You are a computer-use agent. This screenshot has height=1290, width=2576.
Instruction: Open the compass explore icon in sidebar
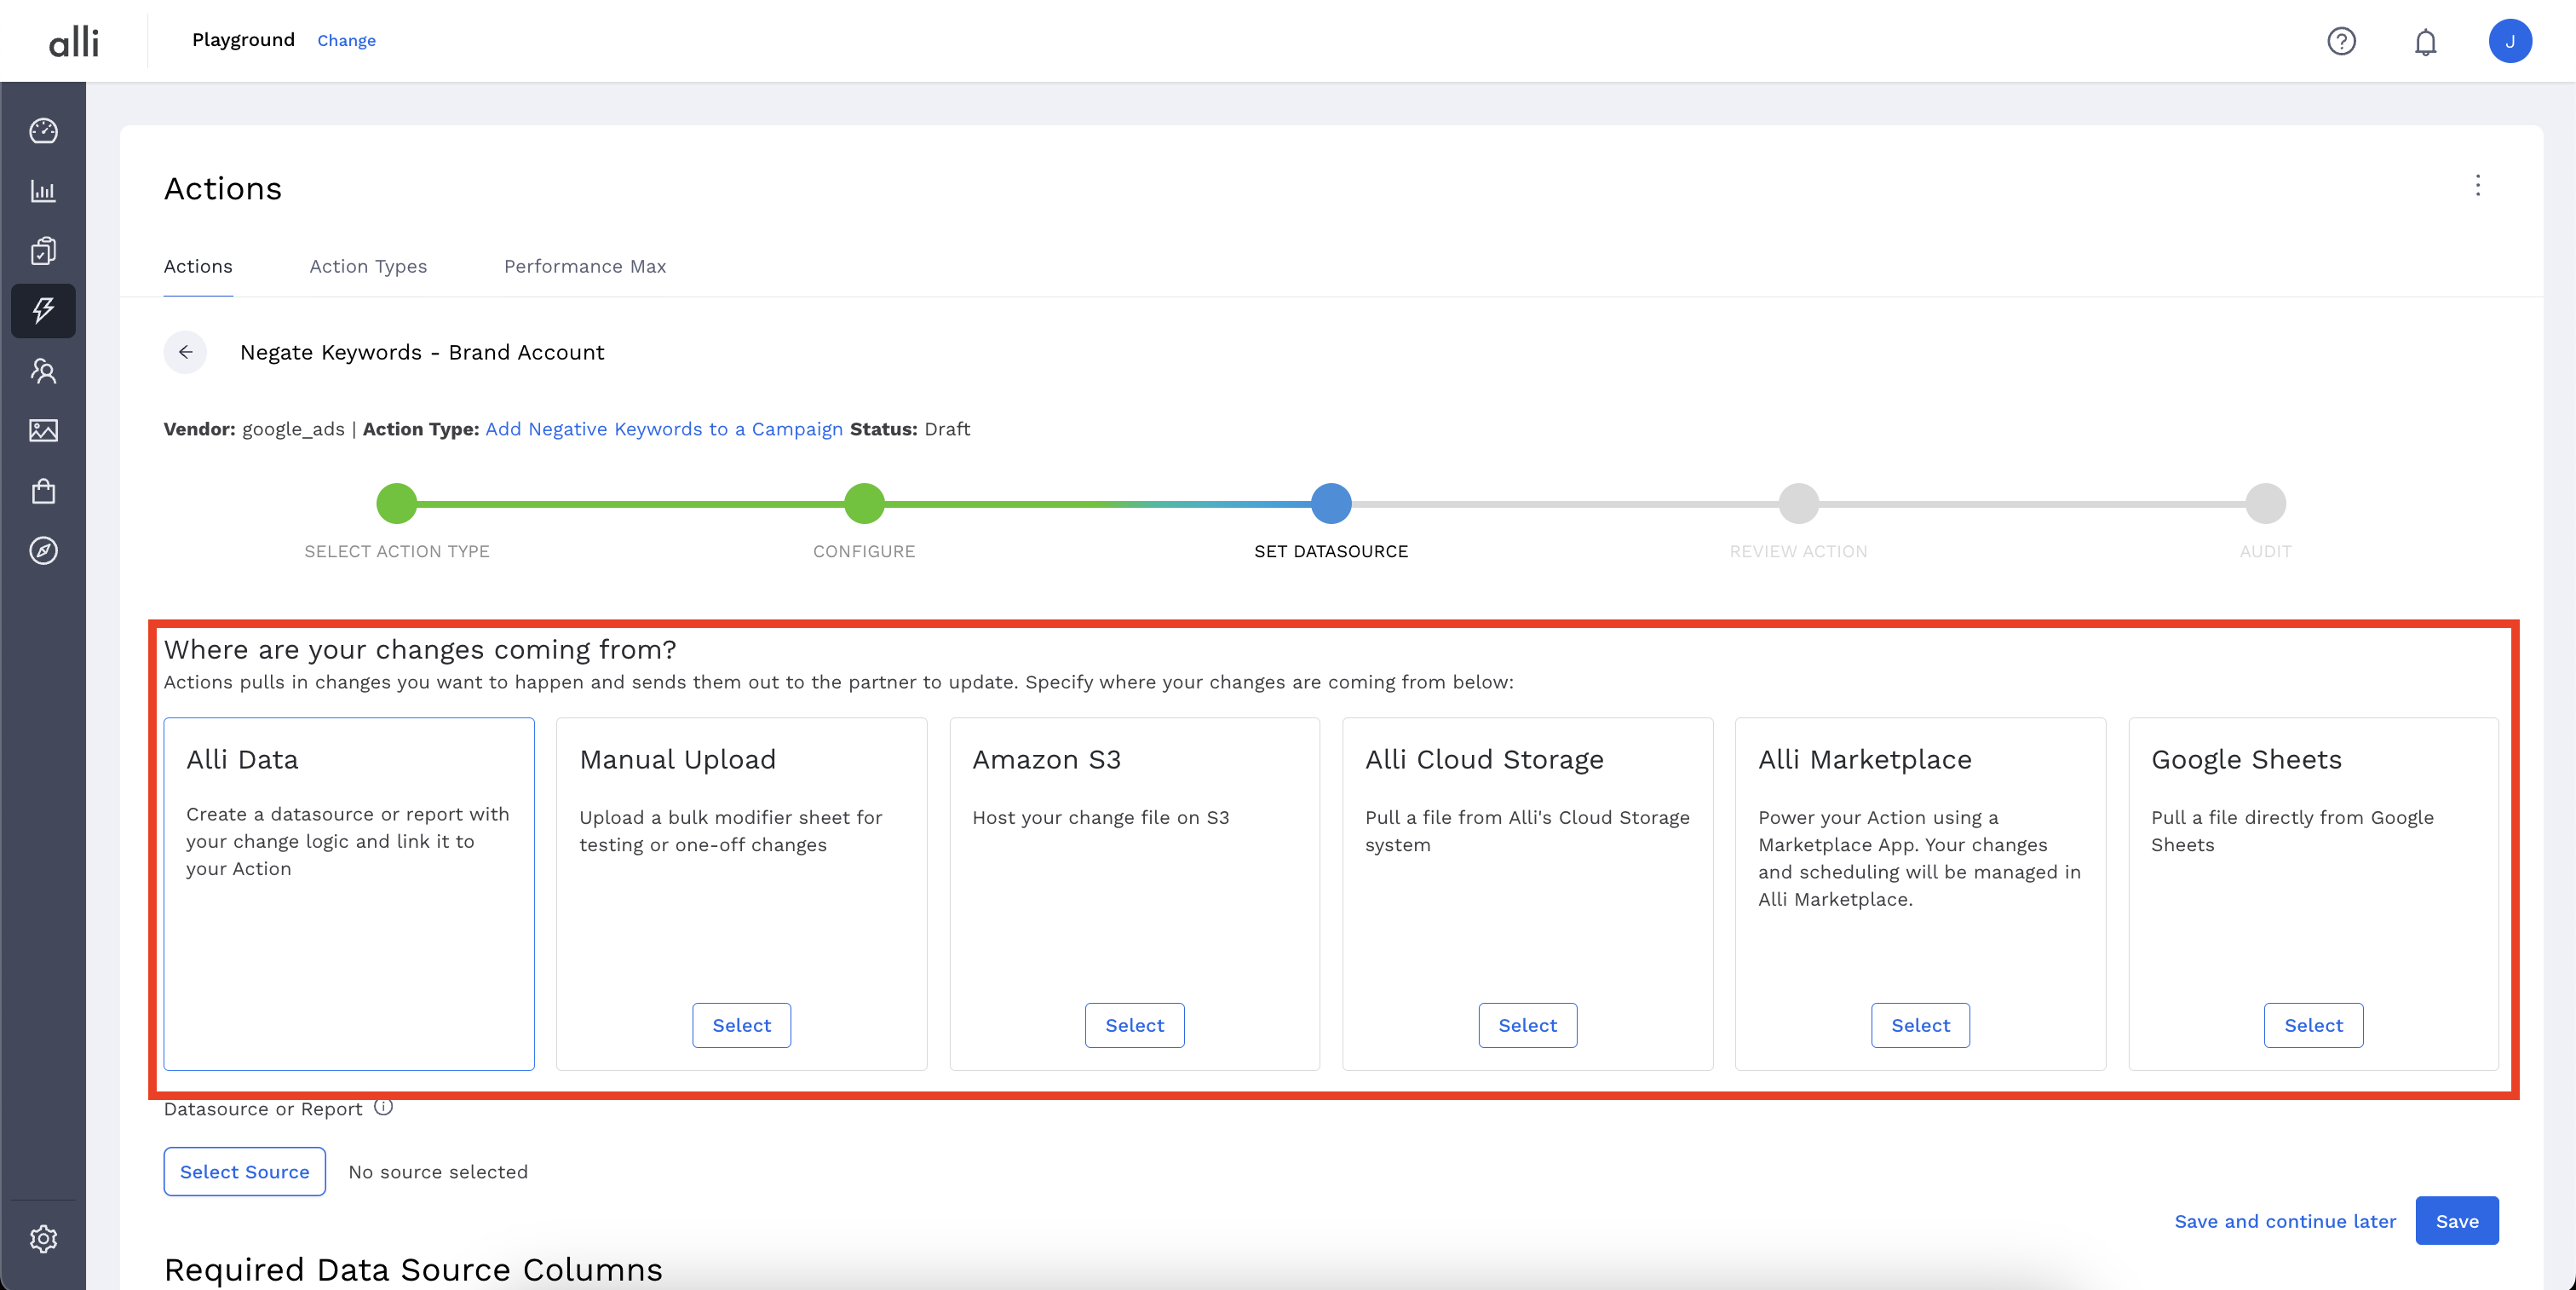43,551
